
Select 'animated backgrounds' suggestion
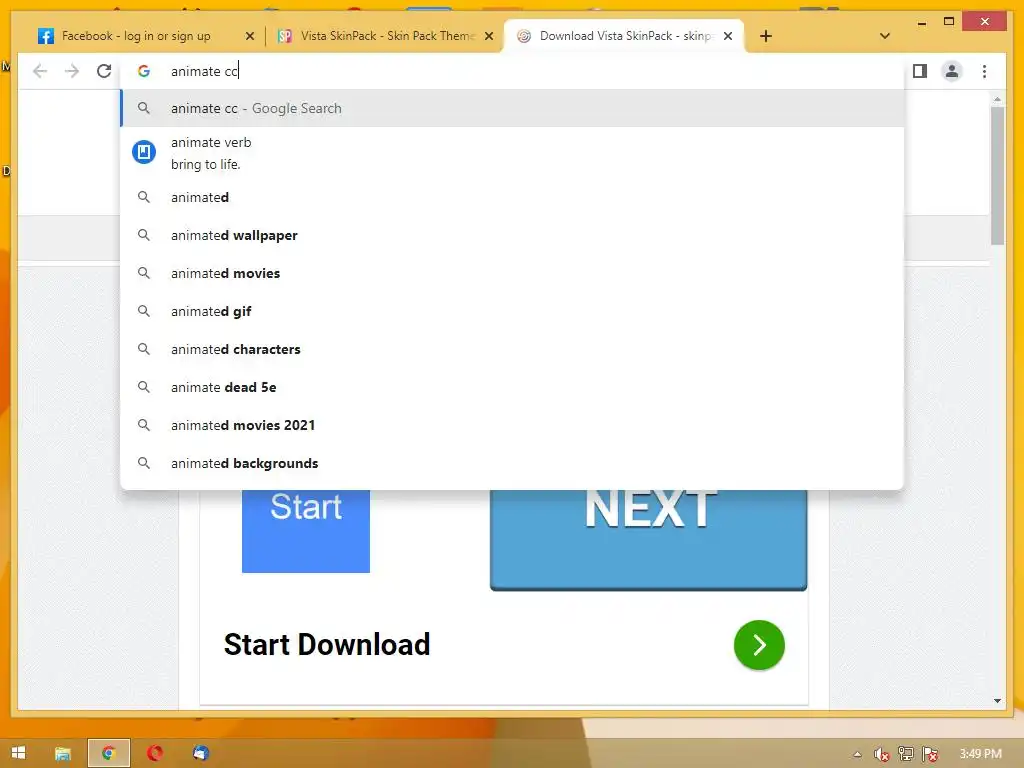512,463
